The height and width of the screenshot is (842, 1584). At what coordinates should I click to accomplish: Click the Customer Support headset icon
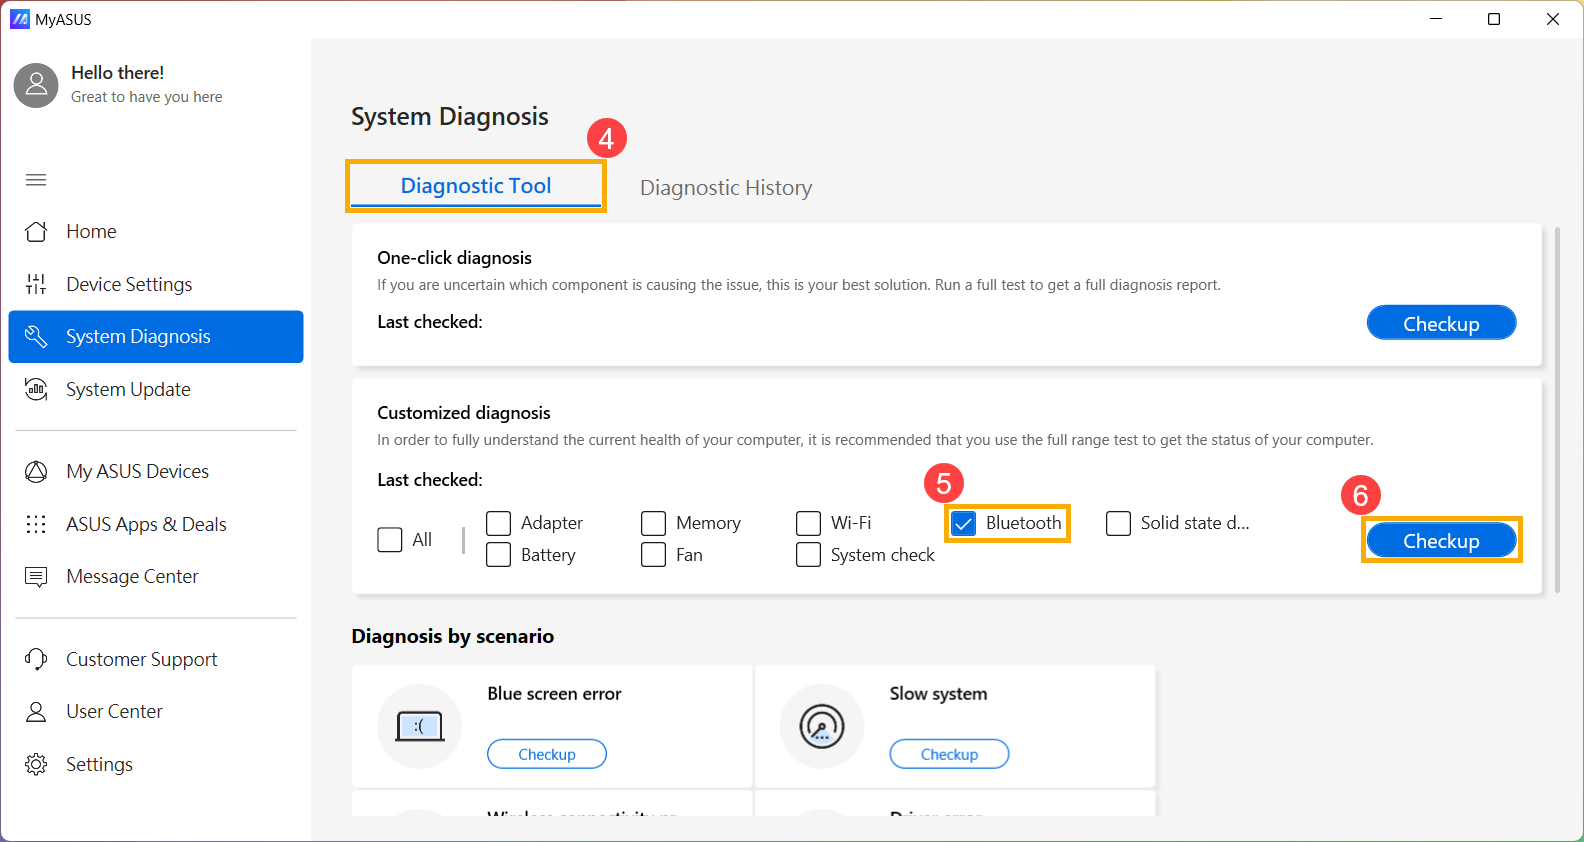36,659
